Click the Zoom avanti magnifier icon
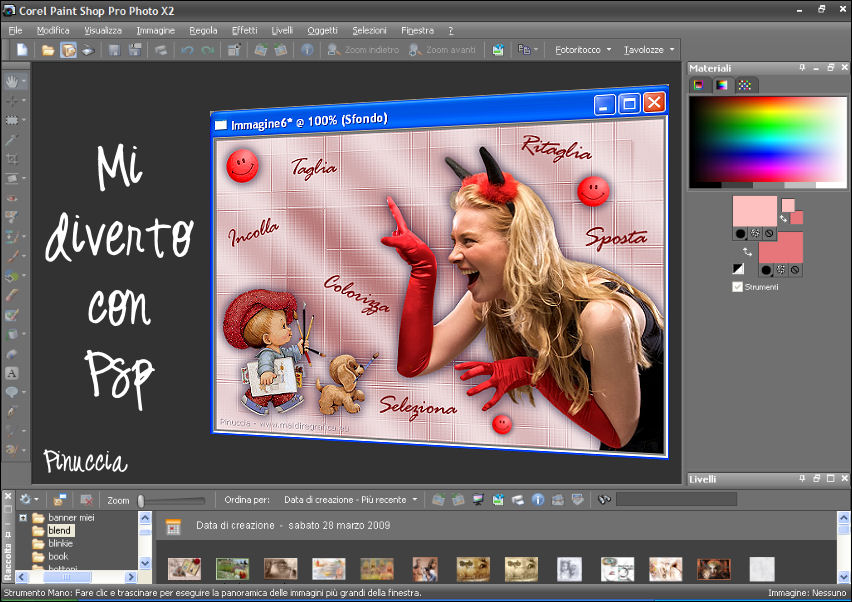The height and width of the screenshot is (602, 852). pos(413,50)
